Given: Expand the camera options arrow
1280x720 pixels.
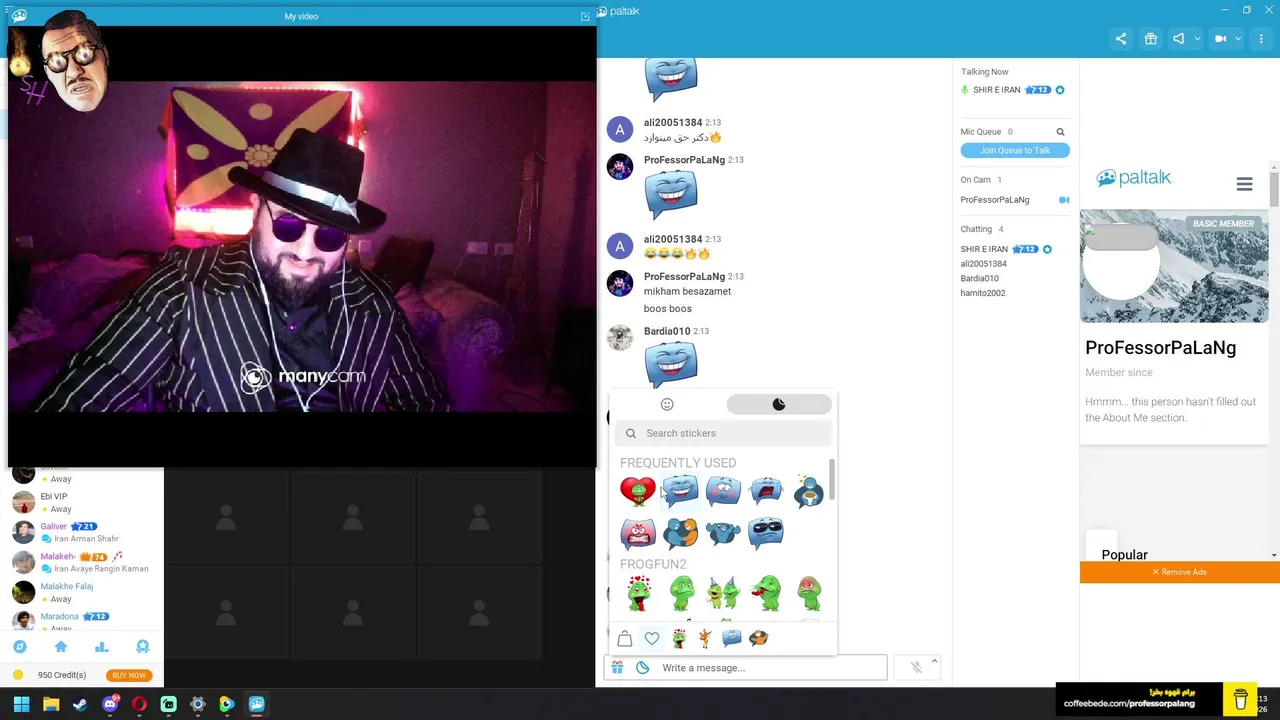Looking at the screenshot, I should [x=1238, y=39].
